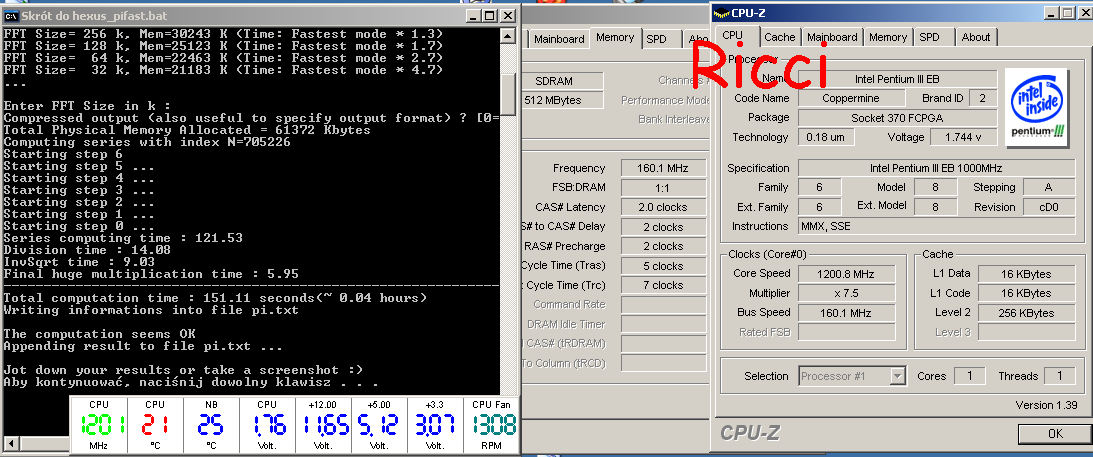The image size is (1093, 457).
Task: Click the Total computation time line in console
Action: (215, 298)
